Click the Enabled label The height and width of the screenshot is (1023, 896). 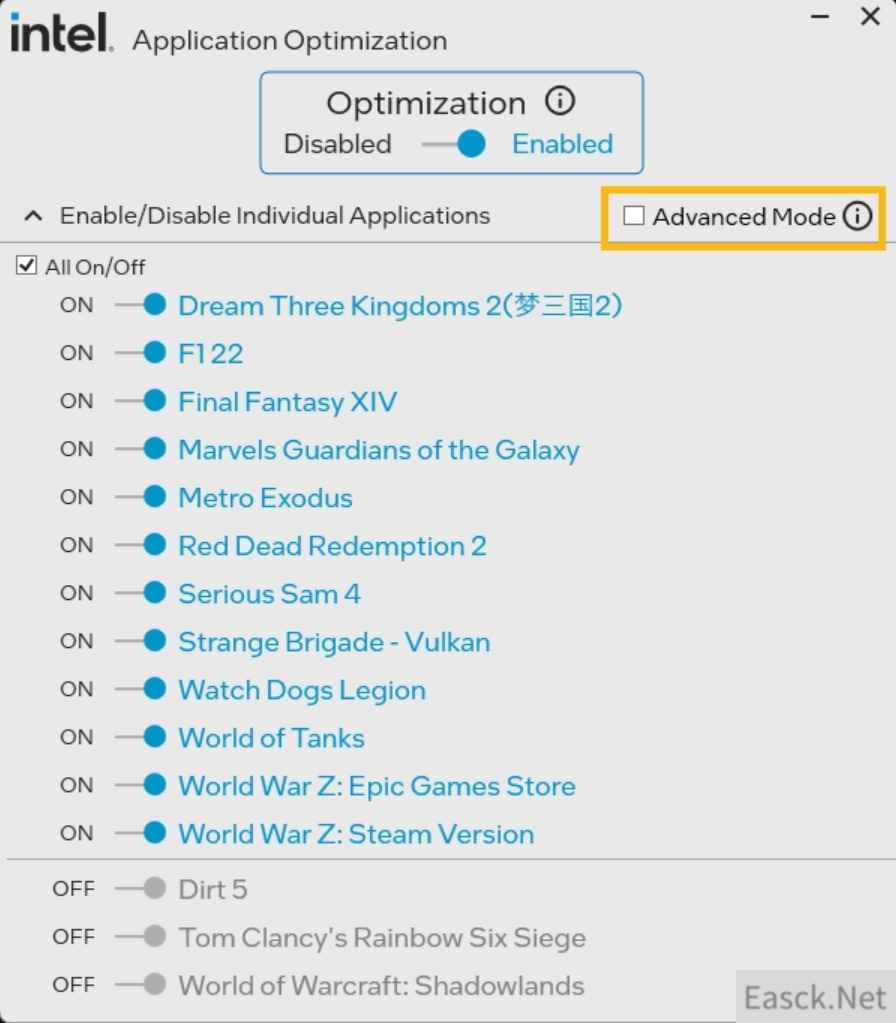[562, 144]
